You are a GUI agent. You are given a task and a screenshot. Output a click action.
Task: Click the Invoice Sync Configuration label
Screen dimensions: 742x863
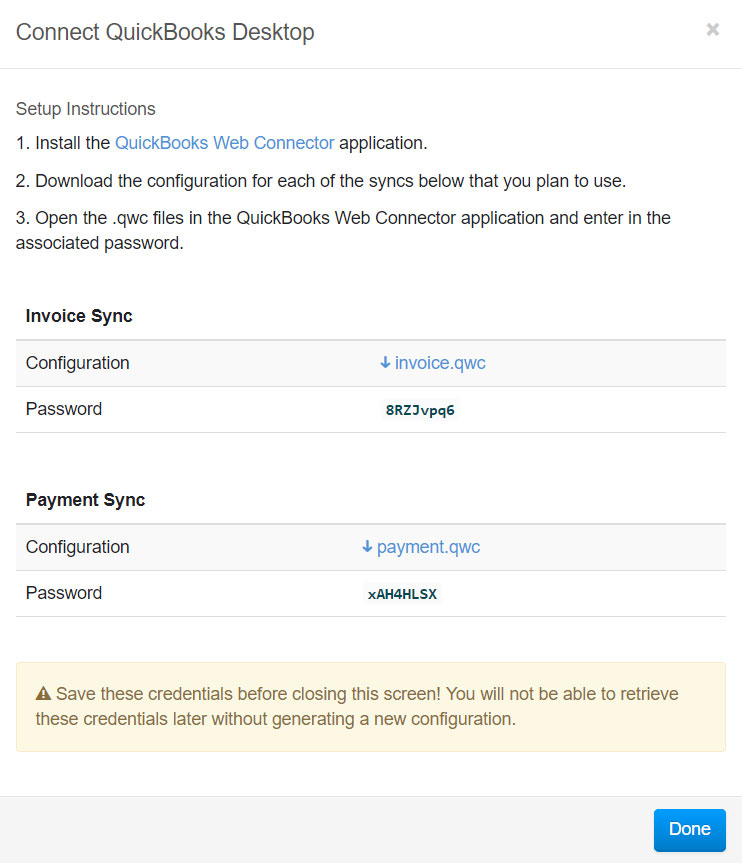click(x=78, y=363)
